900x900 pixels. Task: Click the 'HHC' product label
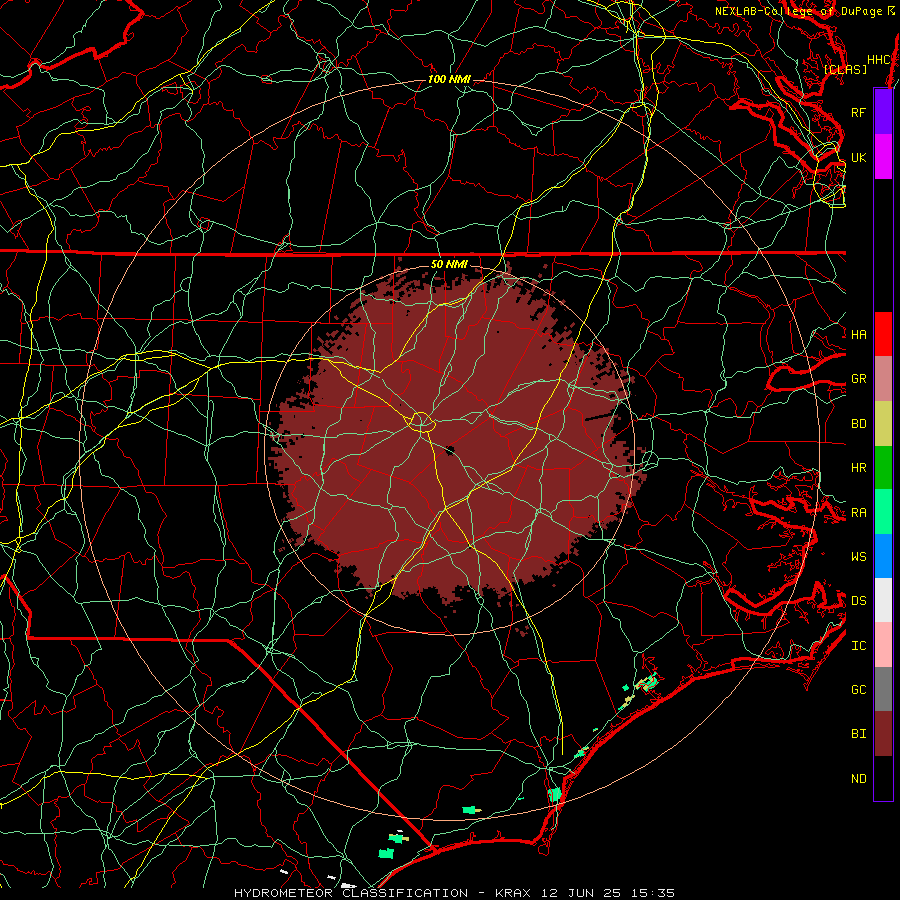click(878, 60)
